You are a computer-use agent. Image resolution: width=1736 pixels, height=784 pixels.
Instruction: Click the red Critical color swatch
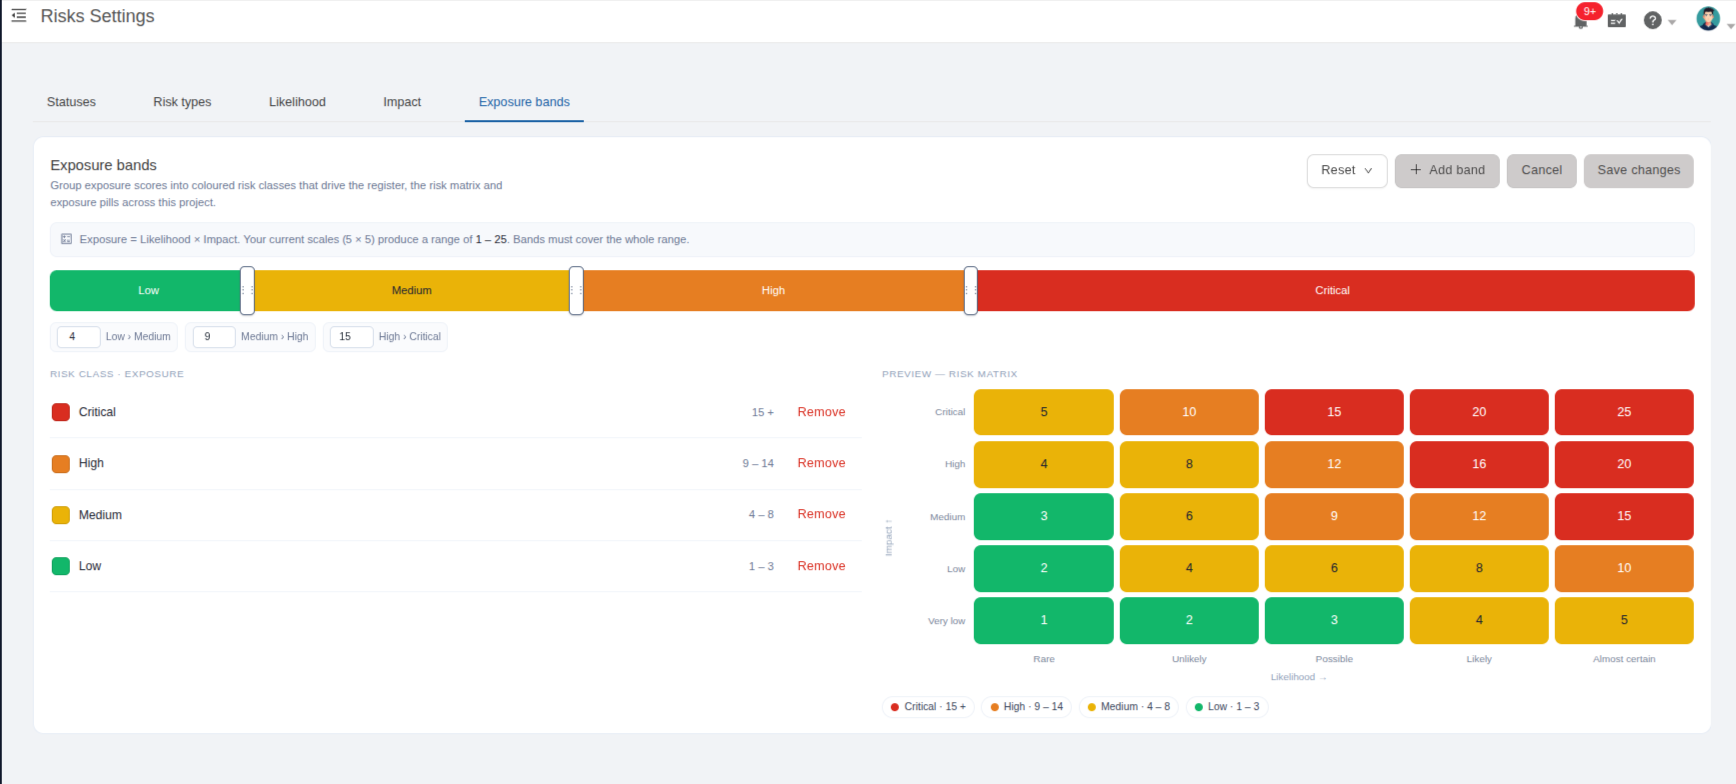[61, 412]
